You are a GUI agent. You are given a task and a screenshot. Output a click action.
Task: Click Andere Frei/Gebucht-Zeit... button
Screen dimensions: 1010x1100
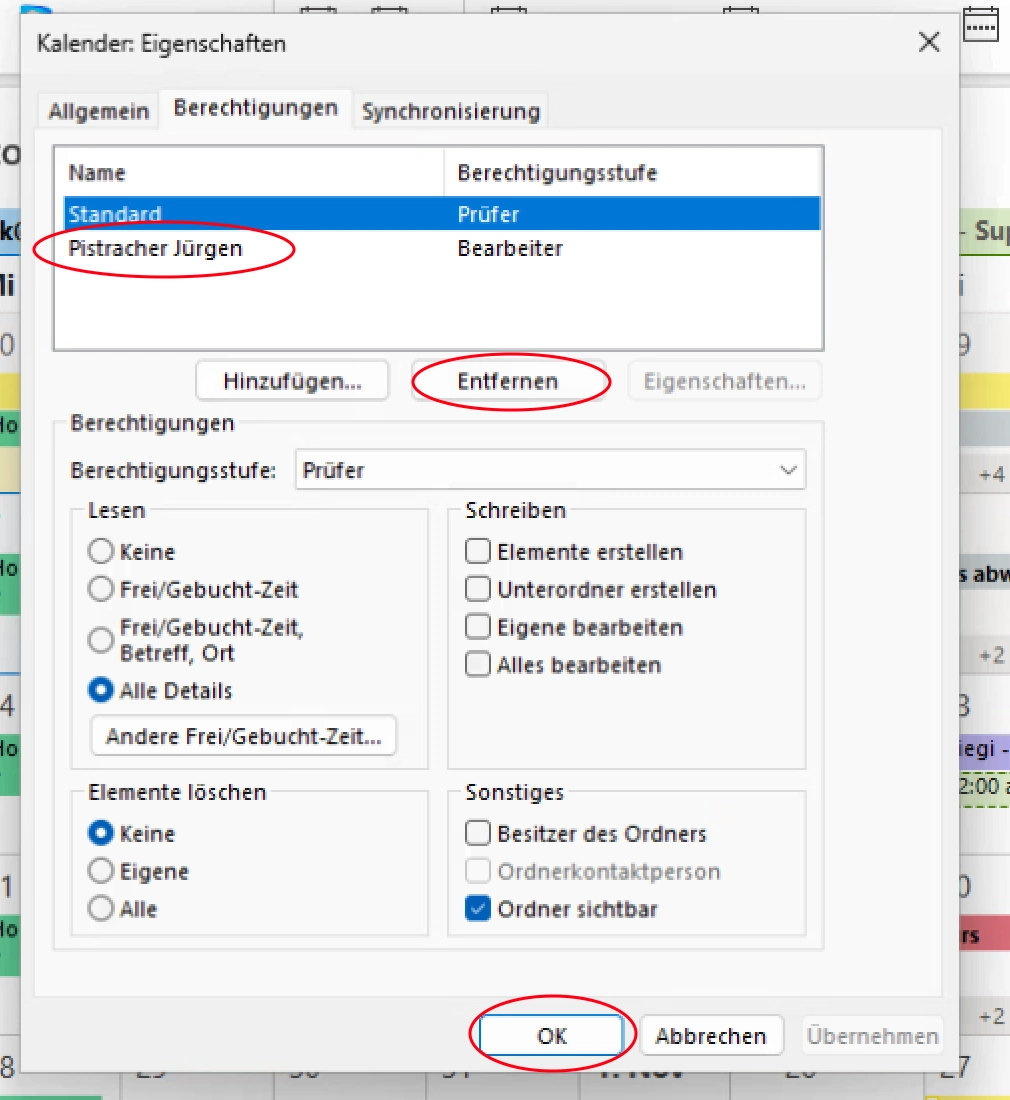point(243,736)
